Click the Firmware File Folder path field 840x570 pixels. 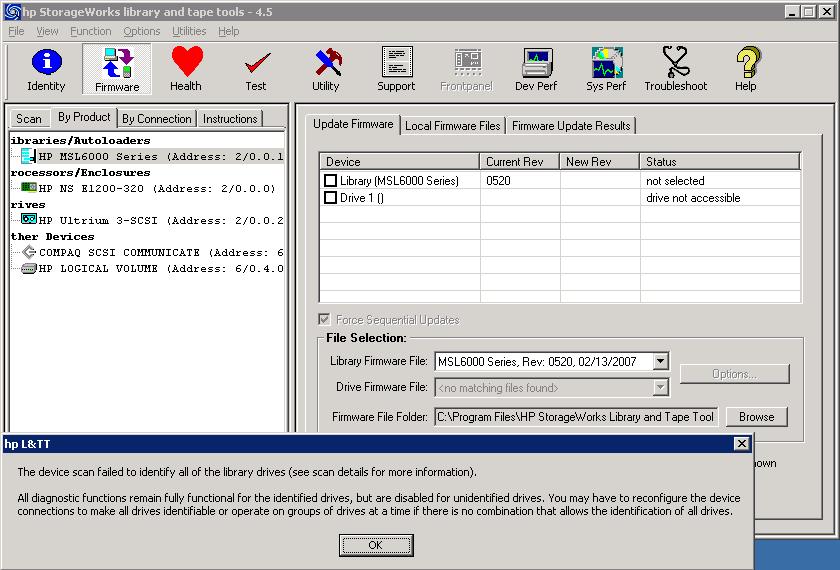575,417
